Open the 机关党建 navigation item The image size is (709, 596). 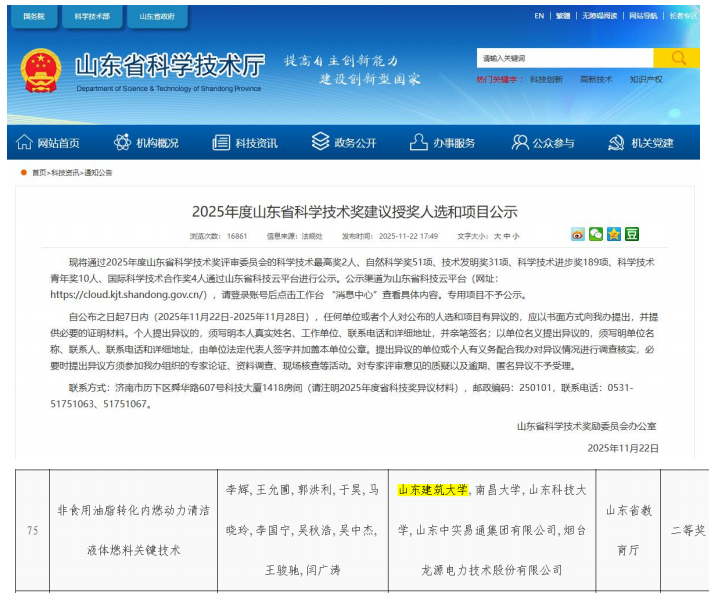pos(641,143)
